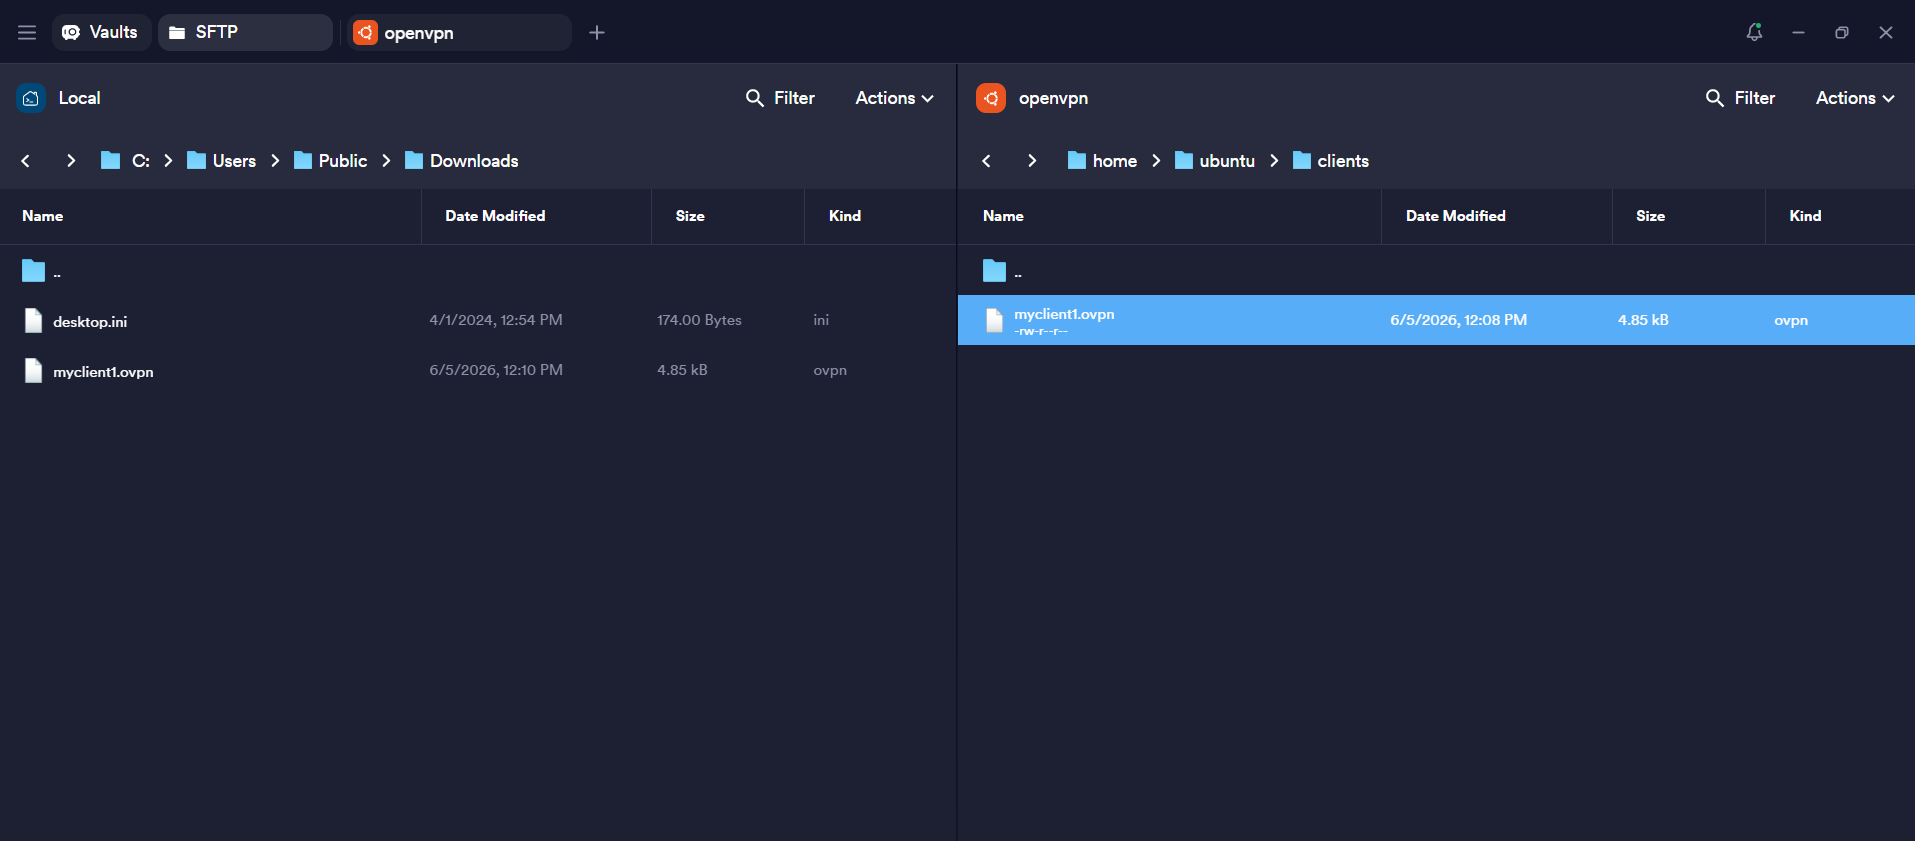Expand the chevron after ubuntu in the breadcrumb
The width and height of the screenshot is (1915, 841).
(1274, 161)
